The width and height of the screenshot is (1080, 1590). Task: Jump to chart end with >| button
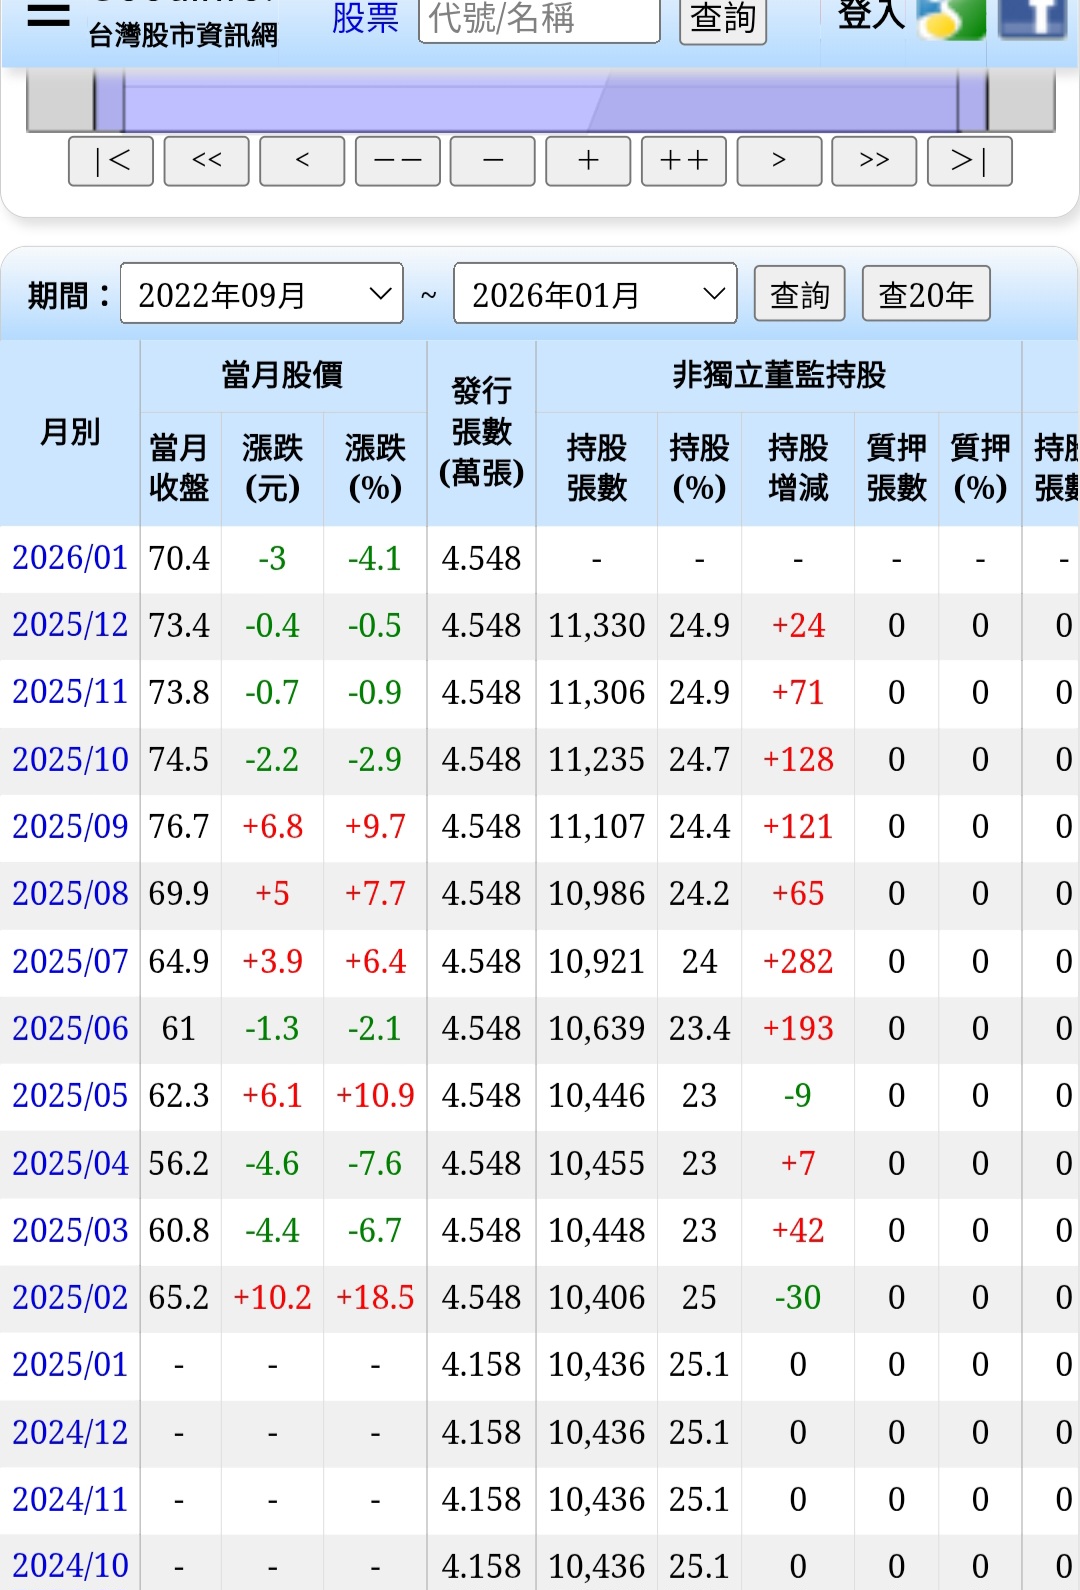pyautogui.click(x=969, y=161)
